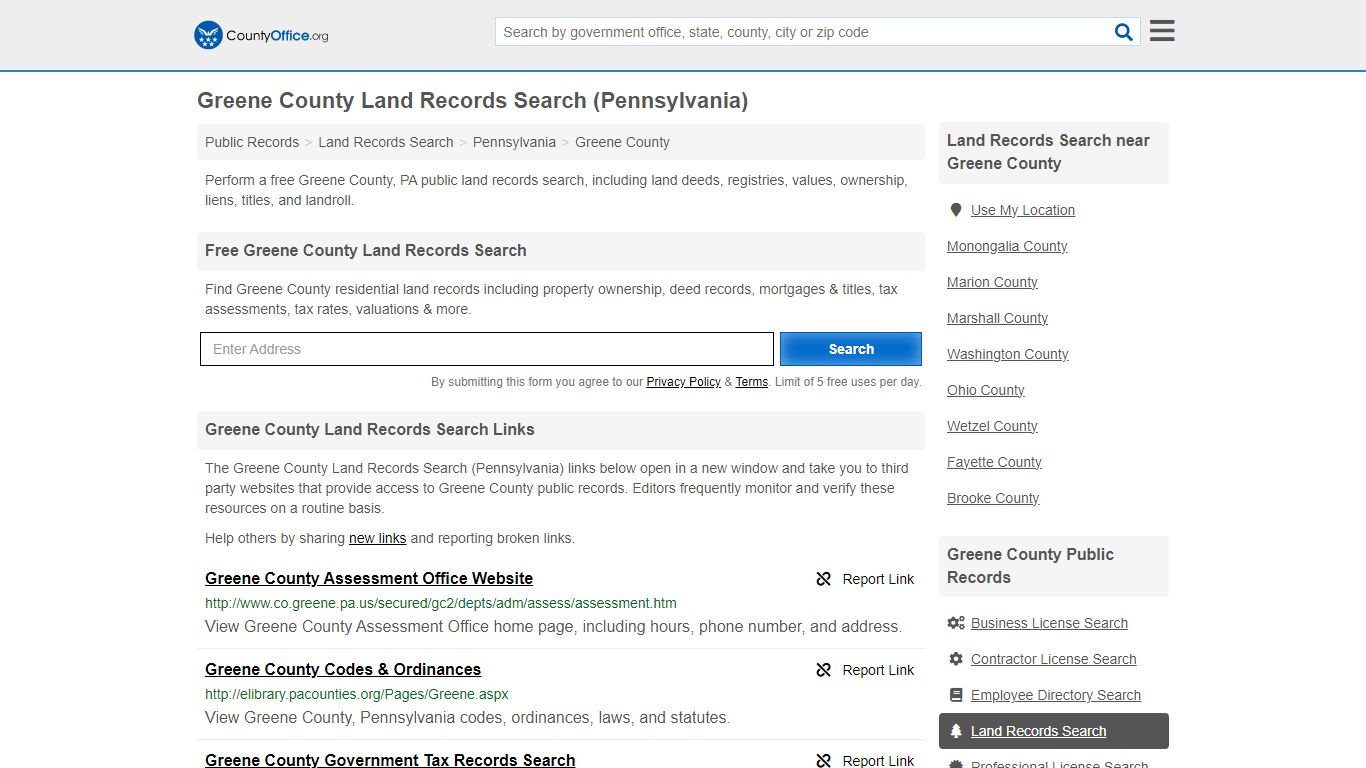Image resolution: width=1366 pixels, height=768 pixels.
Task: Go to Public Records breadcrumb
Action: [252, 142]
